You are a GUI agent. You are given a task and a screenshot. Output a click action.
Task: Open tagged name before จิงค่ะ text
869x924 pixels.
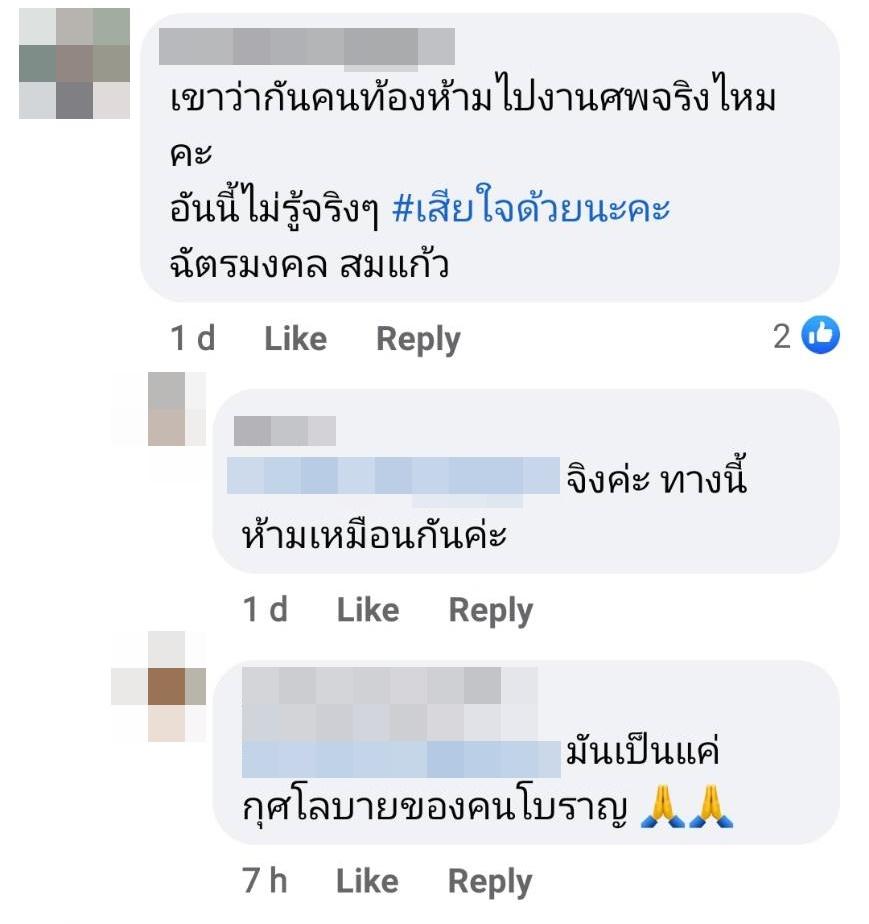(x=393, y=476)
